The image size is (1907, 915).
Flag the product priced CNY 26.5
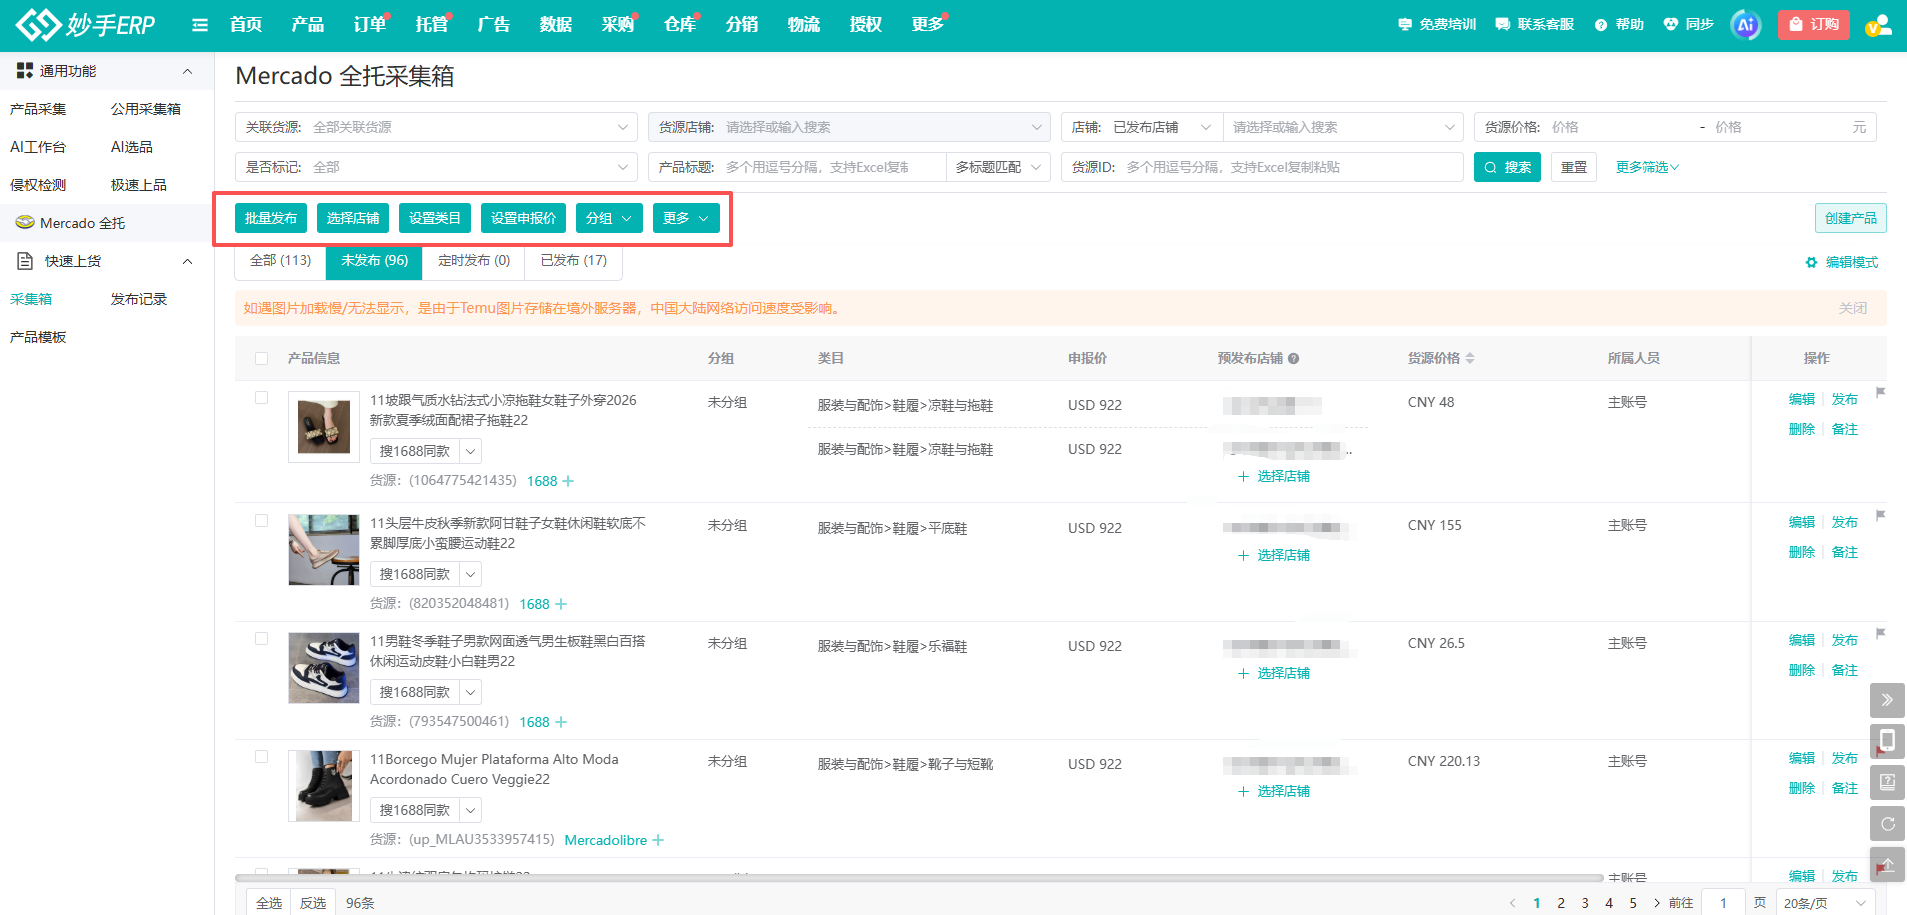pos(1880,633)
